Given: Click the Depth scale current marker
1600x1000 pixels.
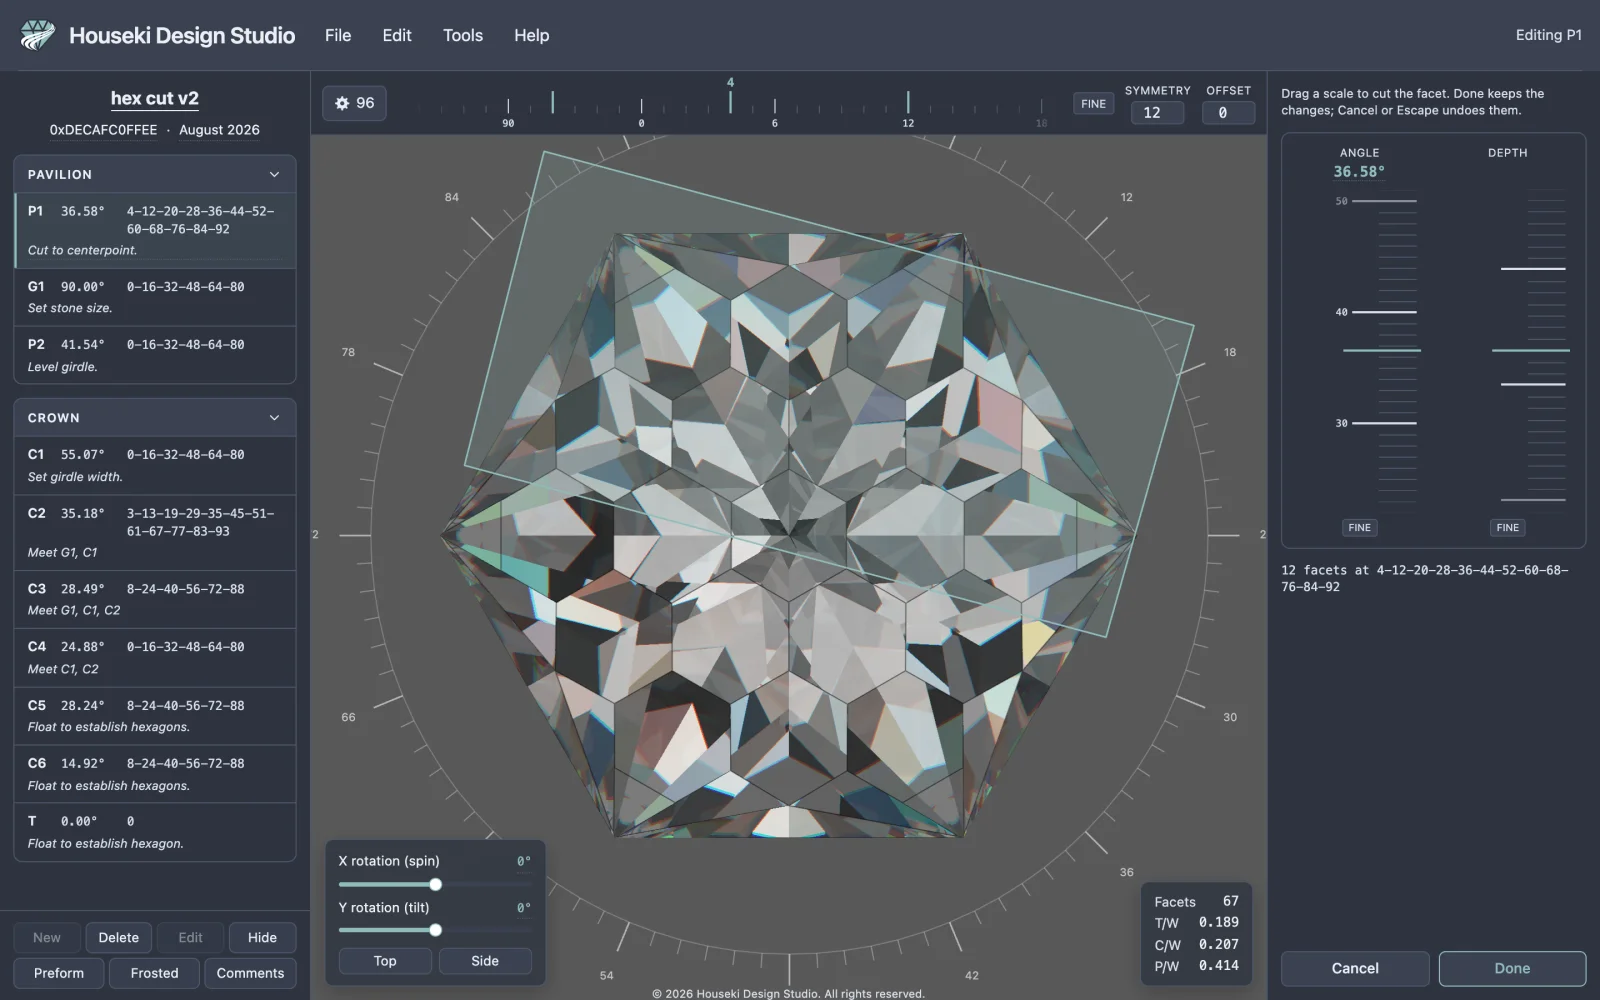Looking at the screenshot, I should pyautogui.click(x=1531, y=350).
